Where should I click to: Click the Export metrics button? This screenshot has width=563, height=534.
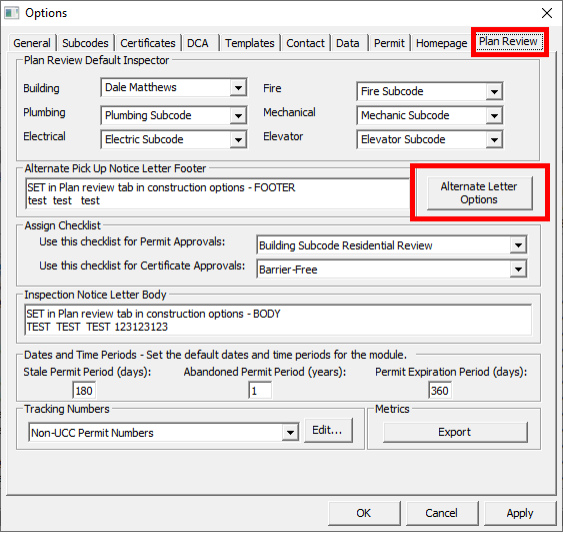click(455, 432)
